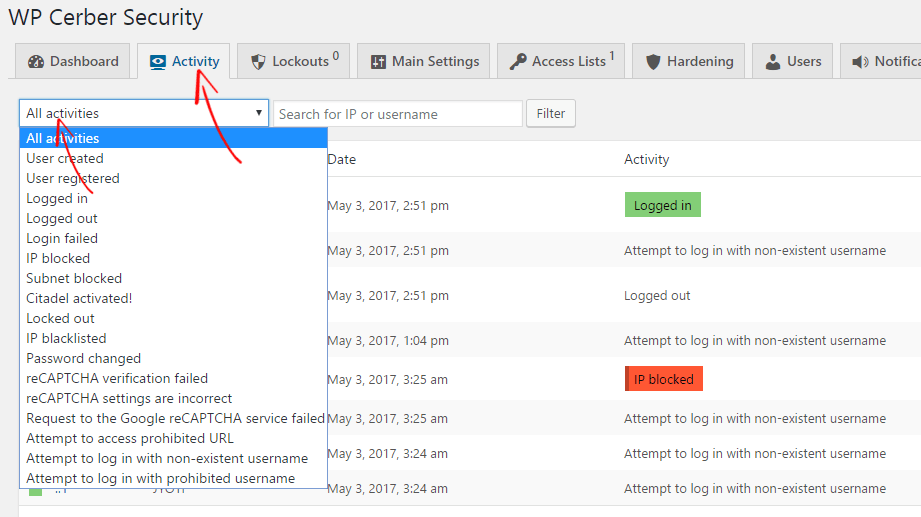Select the Password changed option
921x517 pixels.
pos(173,358)
